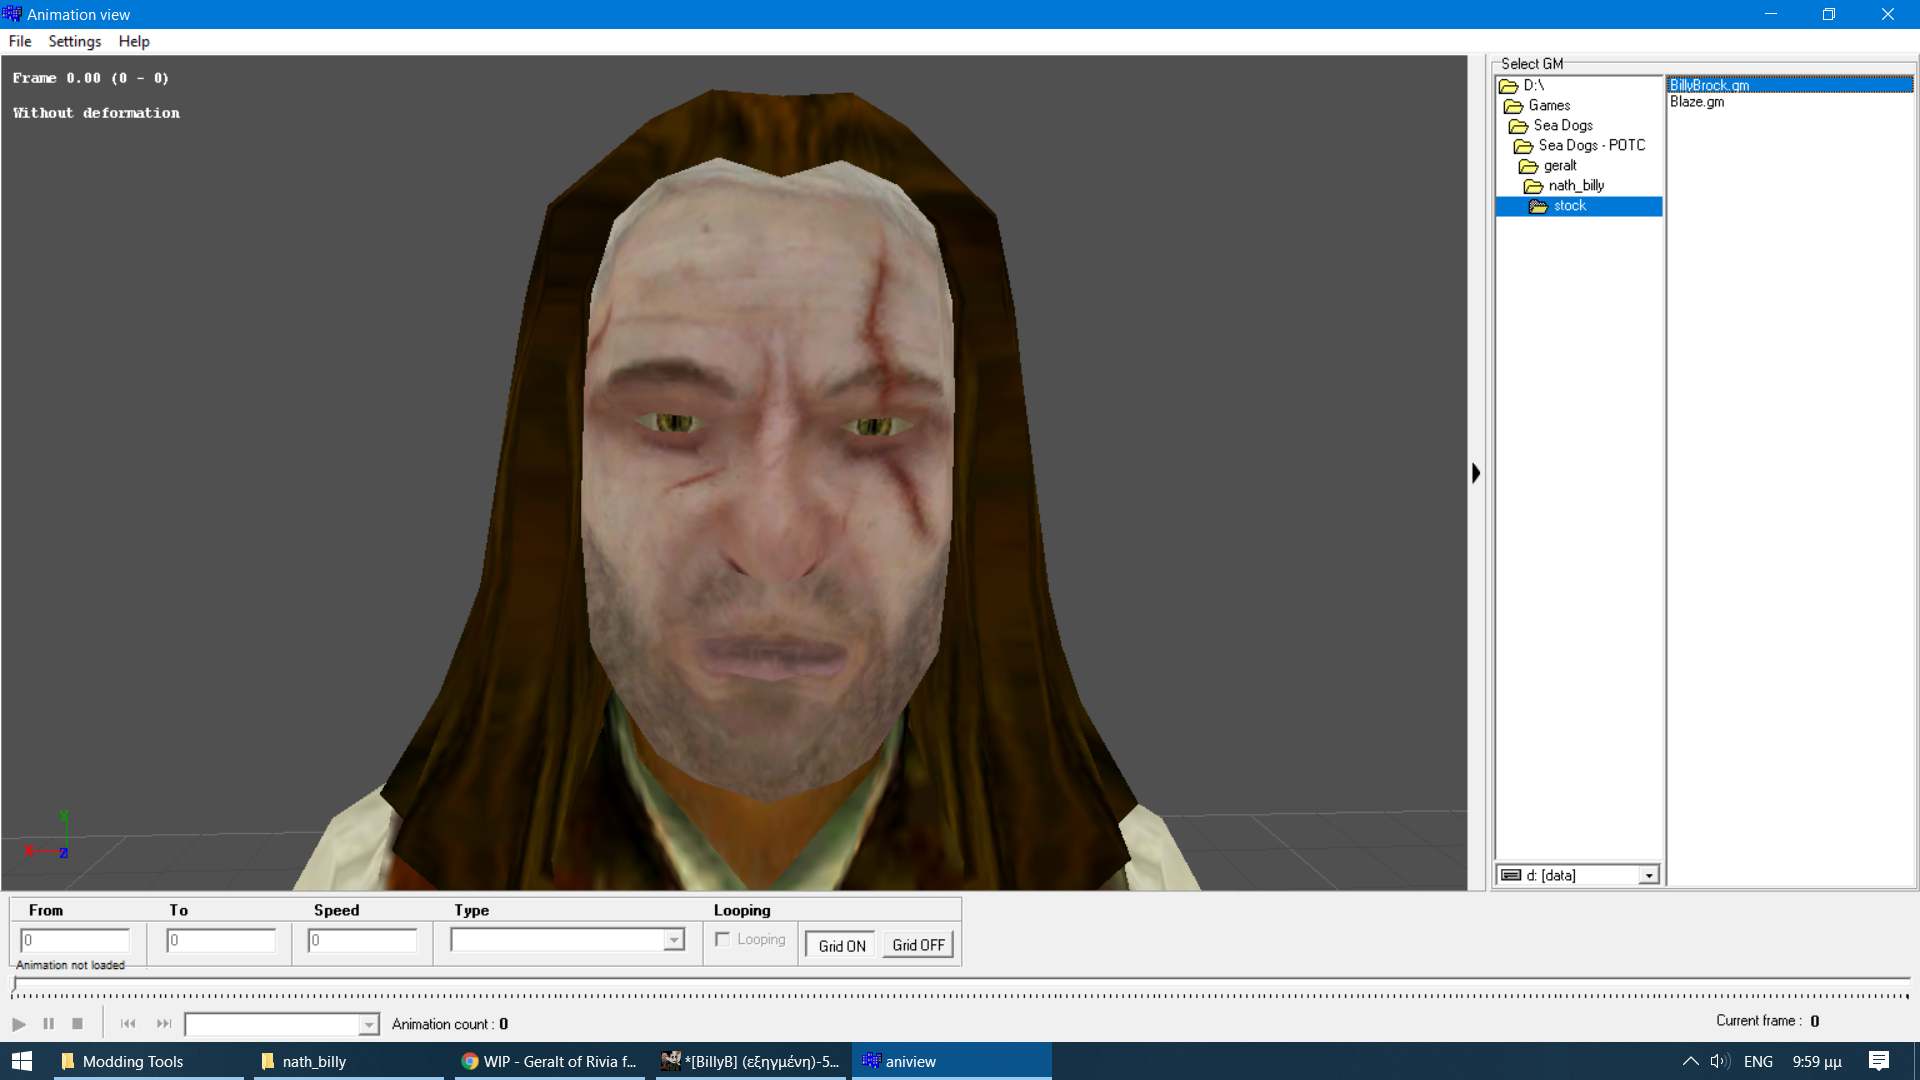Image resolution: width=1920 pixels, height=1080 pixels.
Task: Open the drive selector d: [data]
Action: click(x=1578, y=875)
